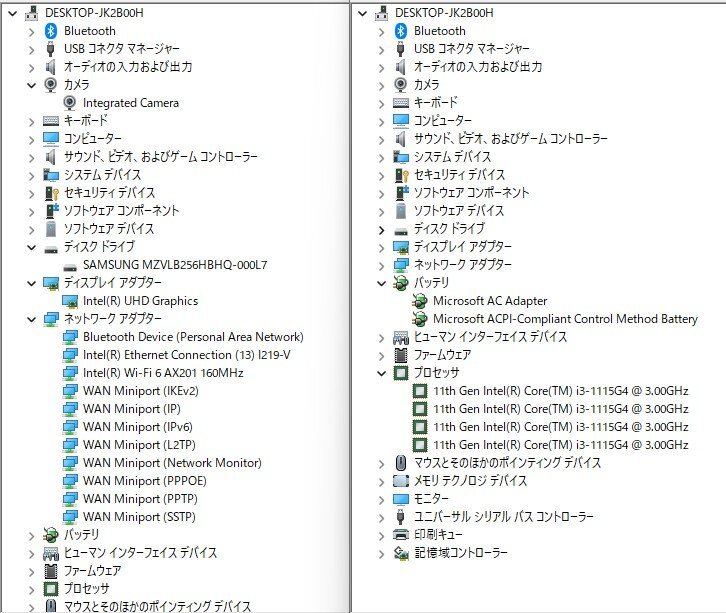Click the マウスとそのほかのポインティング デバイス icon in the right pane
The height and width of the screenshot is (613, 726).
click(x=401, y=463)
